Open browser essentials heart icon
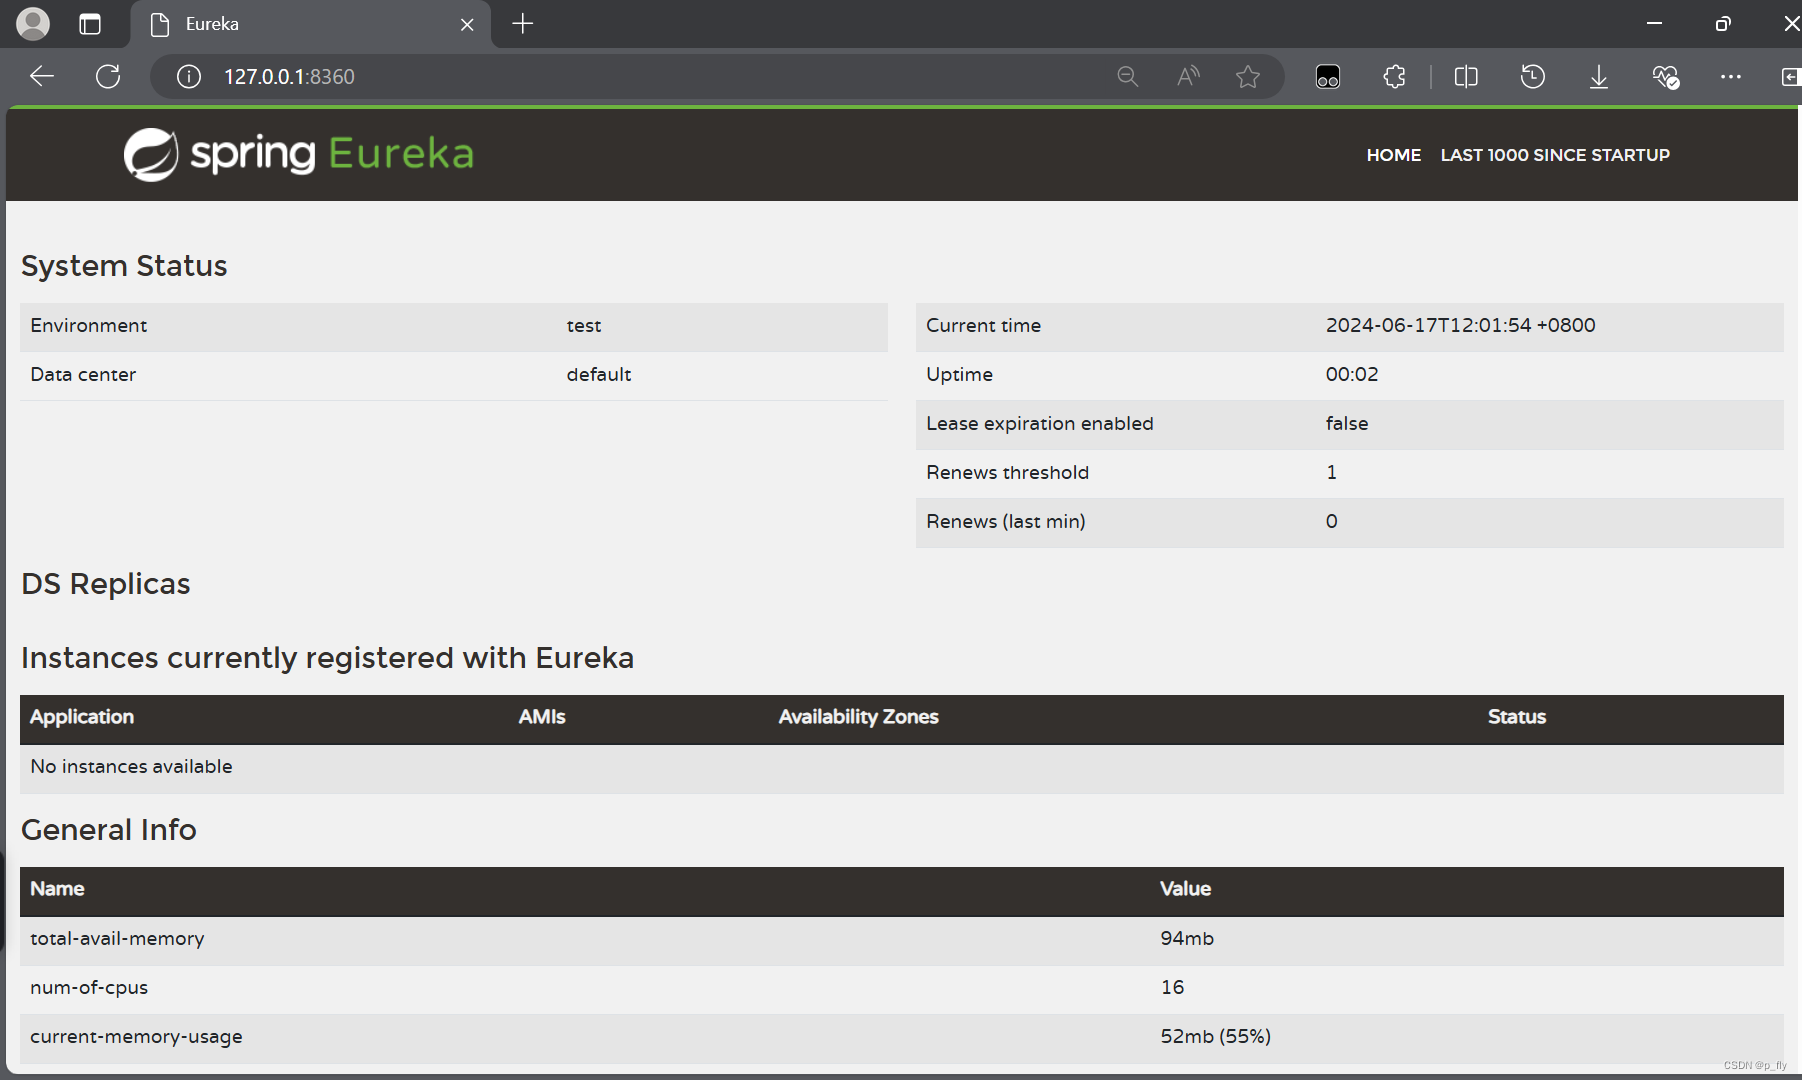Screen dimensions: 1802x1080 1665,76
